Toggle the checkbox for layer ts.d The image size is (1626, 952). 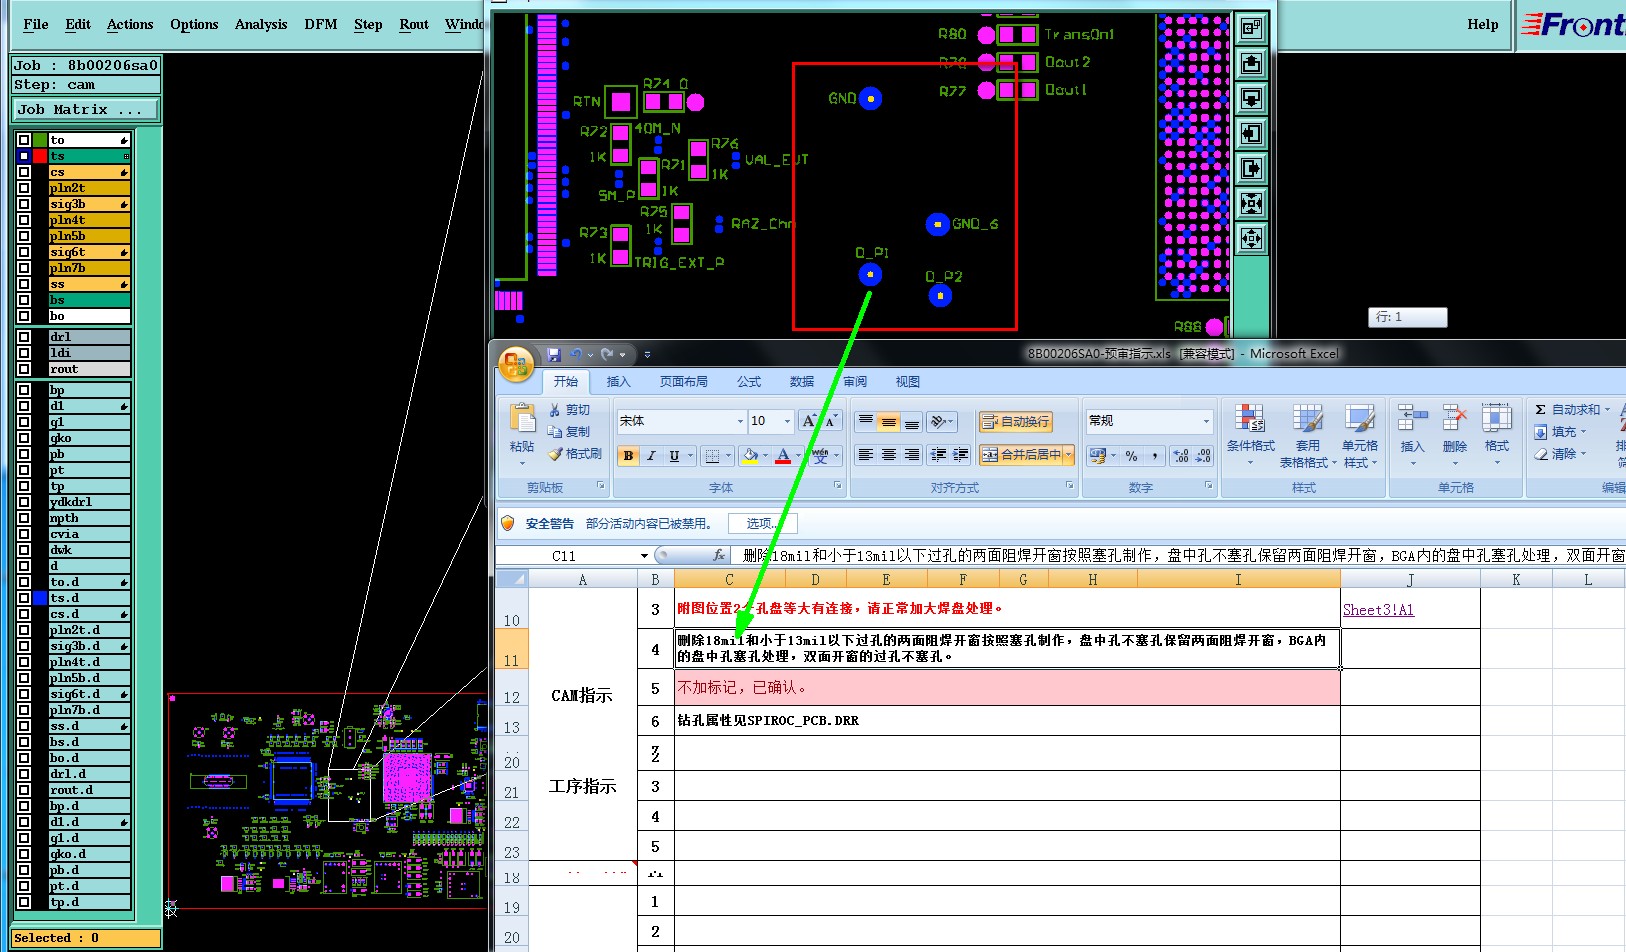pos(24,598)
